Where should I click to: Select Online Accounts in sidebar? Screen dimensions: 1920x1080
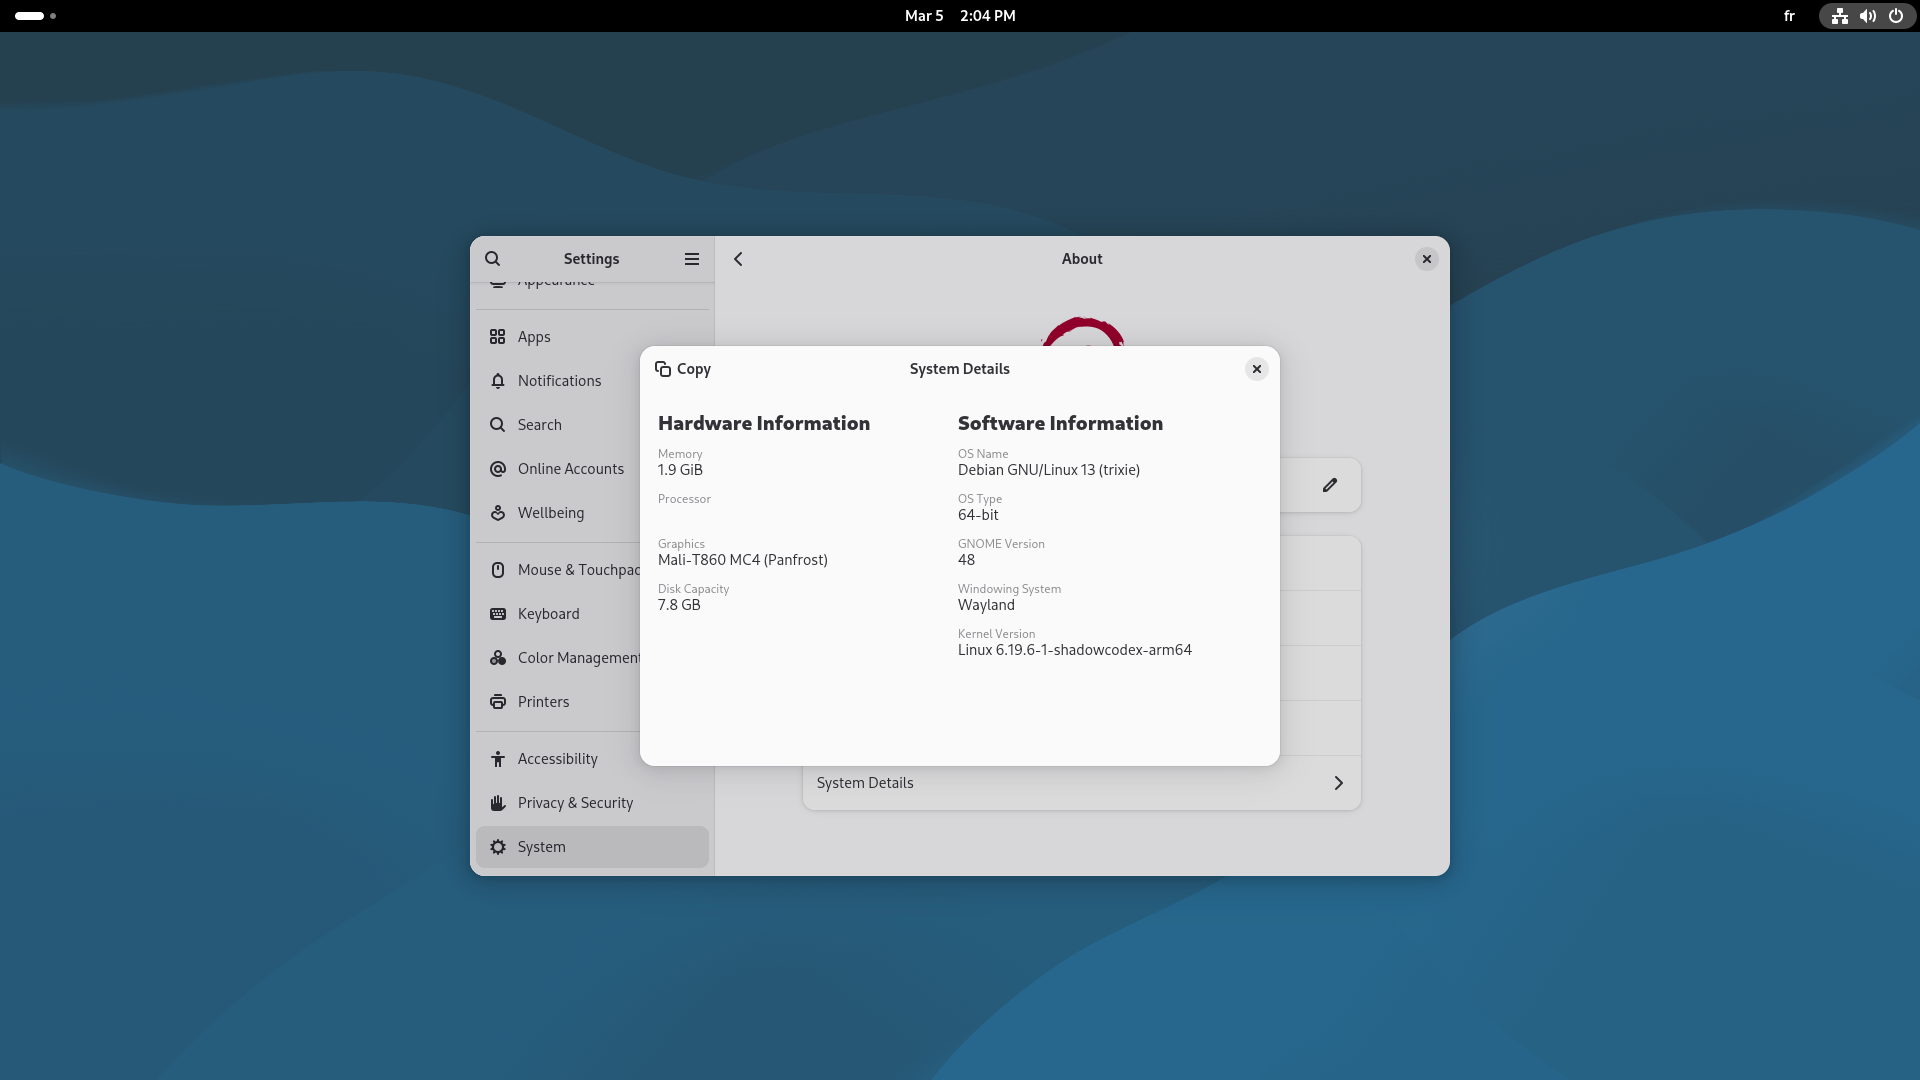click(x=570, y=469)
